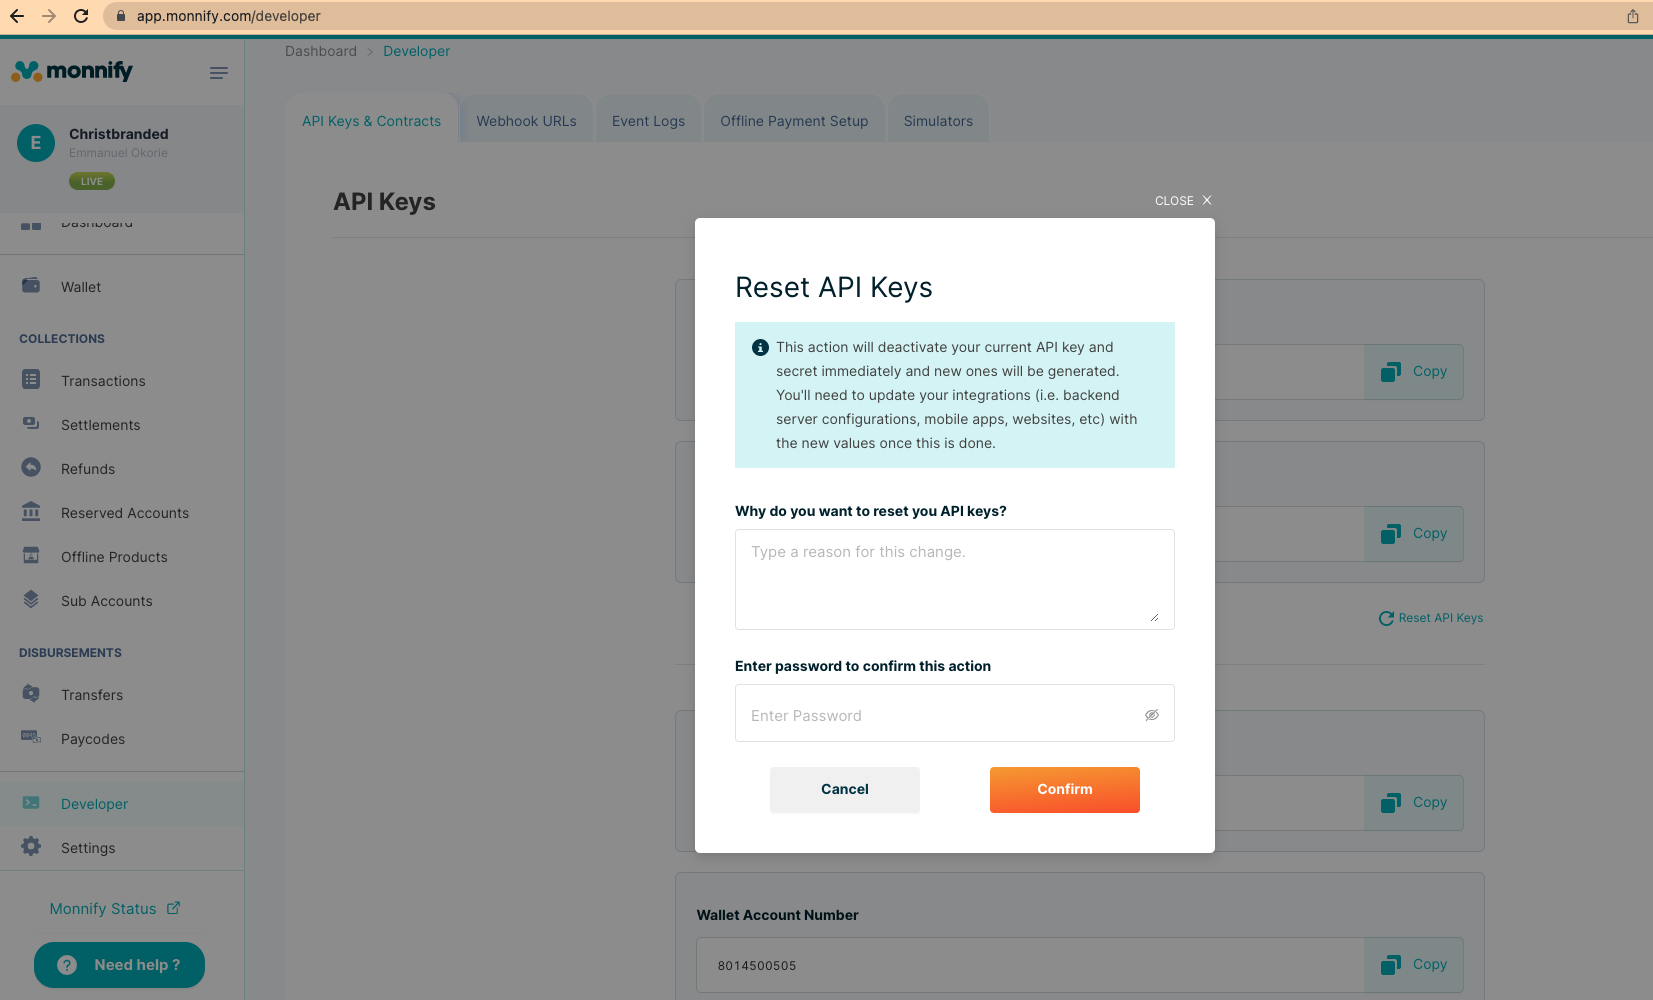The height and width of the screenshot is (1000, 1653).
Task: Toggle password visibility with the eye icon
Action: coord(1151,714)
